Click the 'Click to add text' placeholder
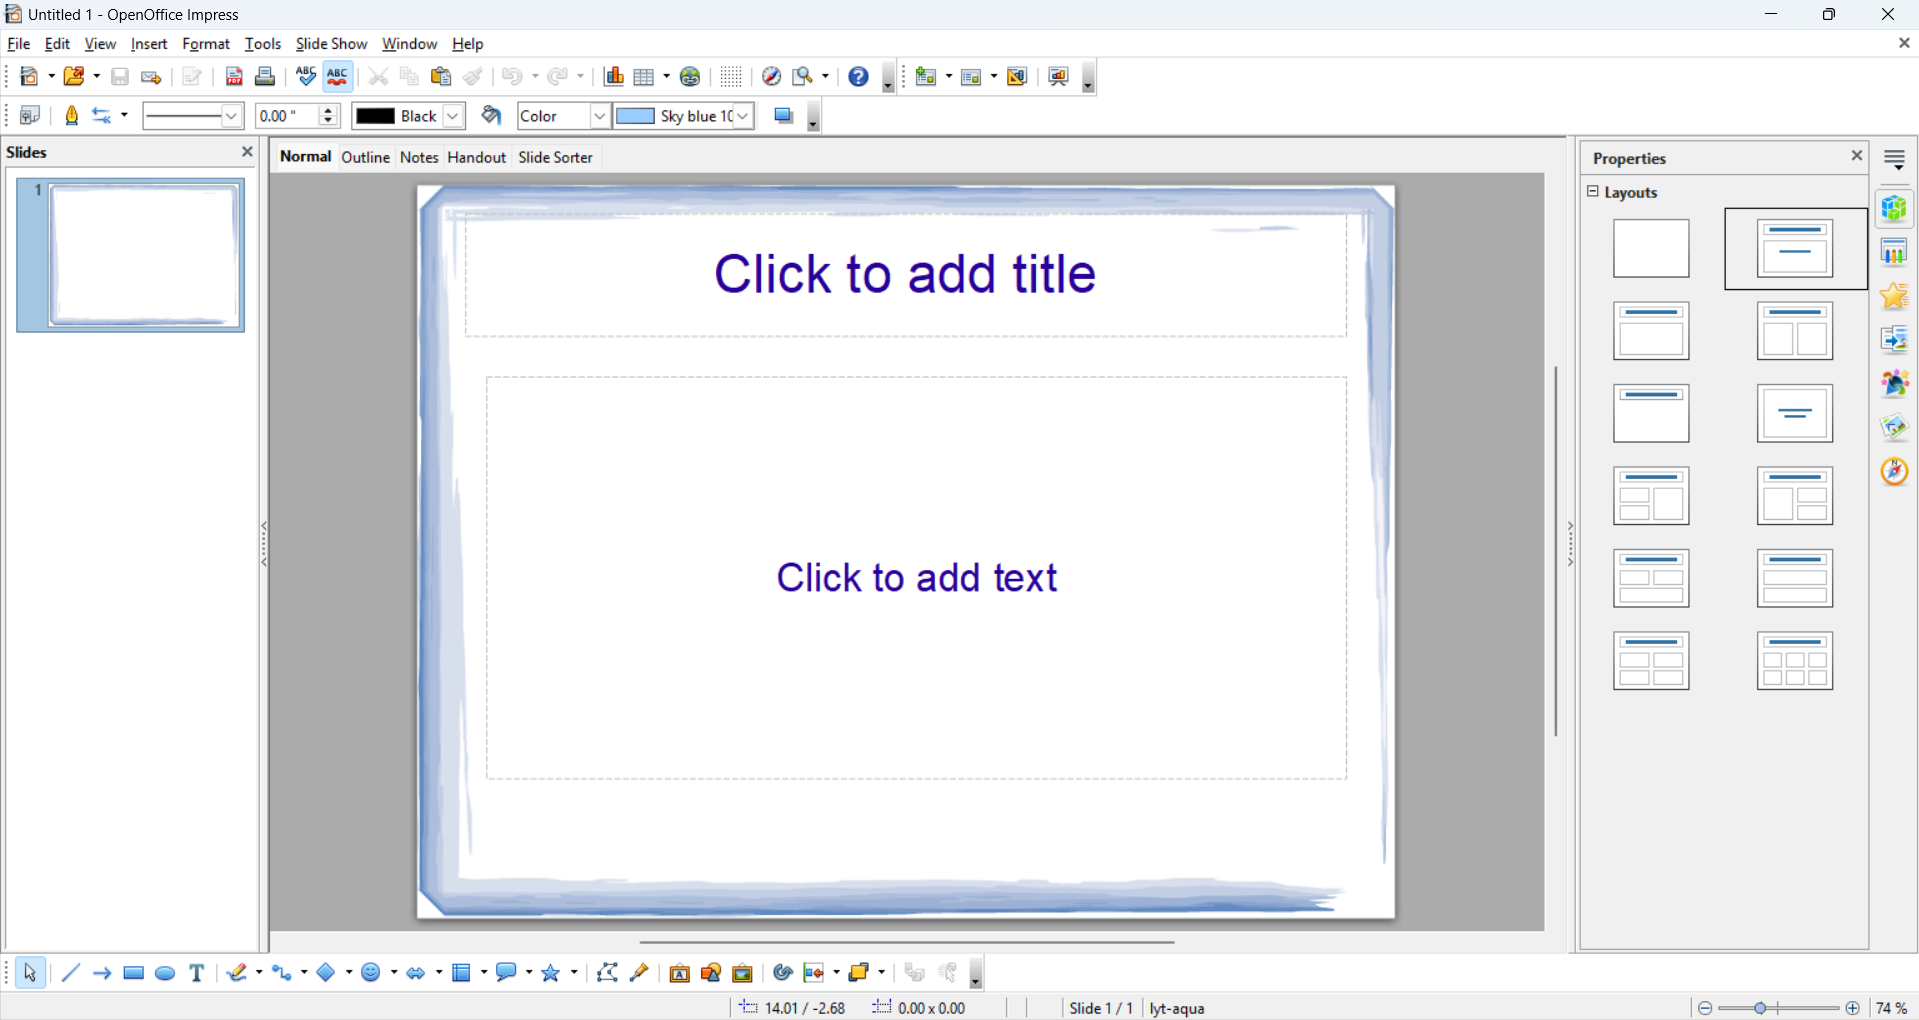The width and height of the screenshot is (1919, 1020). pyautogui.click(x=917, y=578)
